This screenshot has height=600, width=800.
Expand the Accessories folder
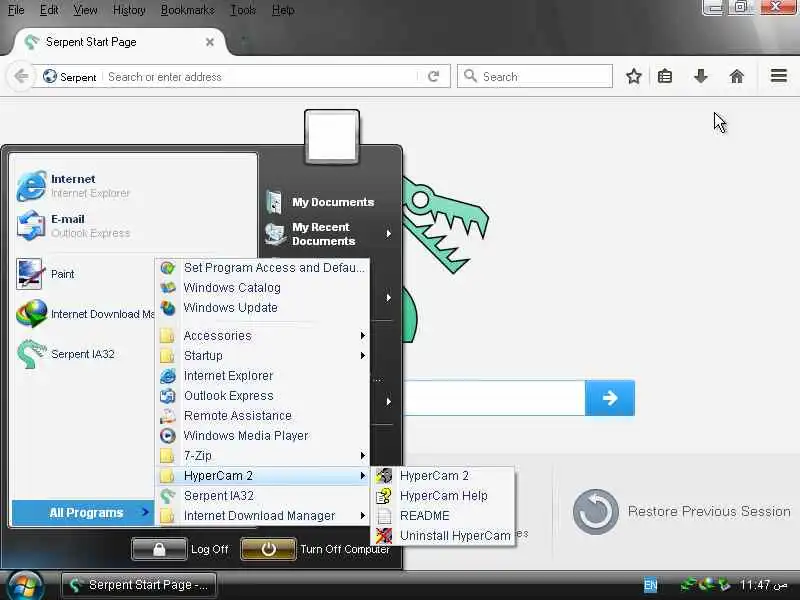(x=263, y=336)
